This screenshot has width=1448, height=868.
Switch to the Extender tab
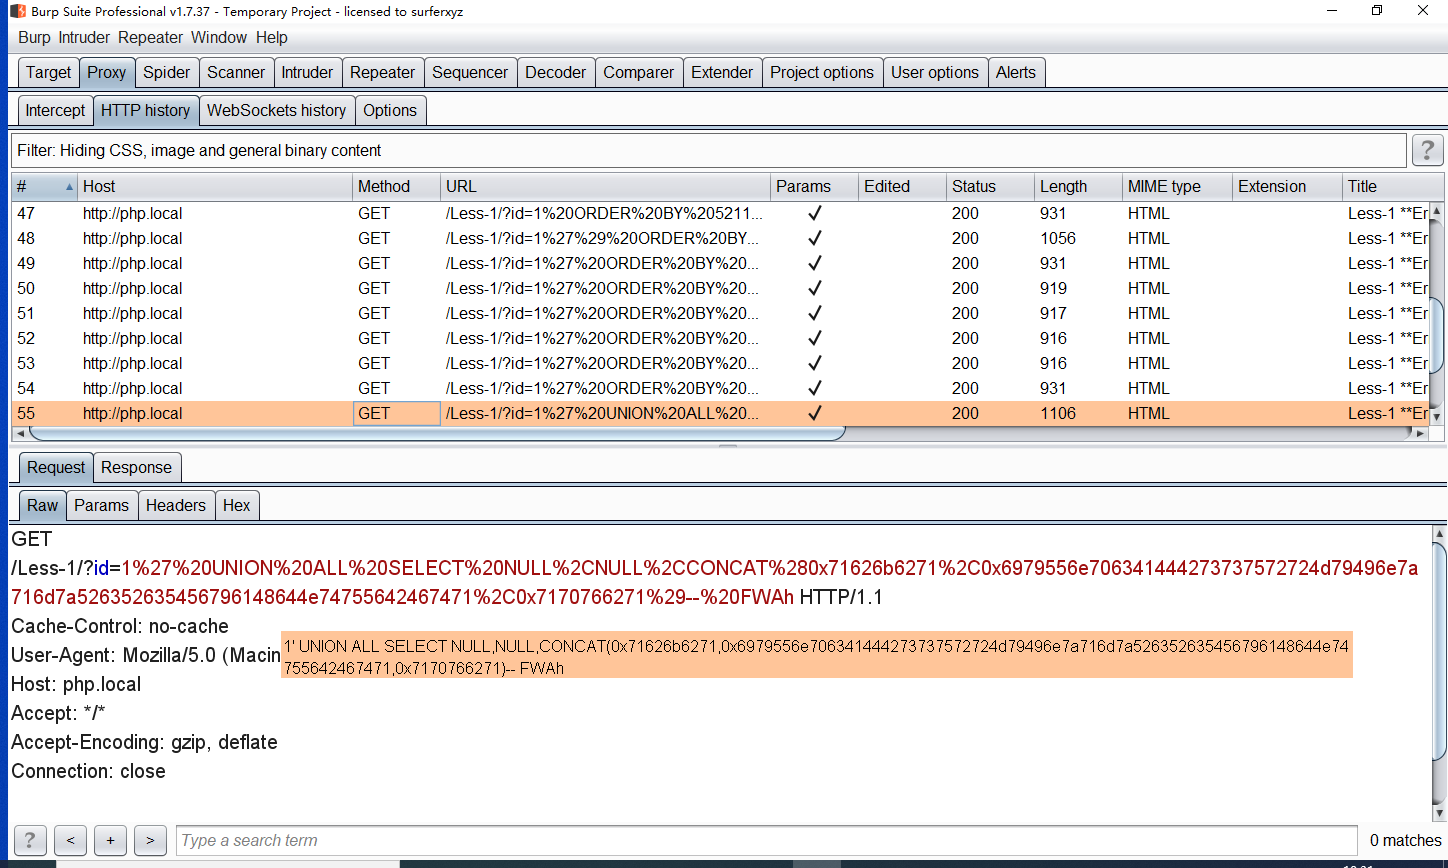pyautogui.click(x=722, y=72)
